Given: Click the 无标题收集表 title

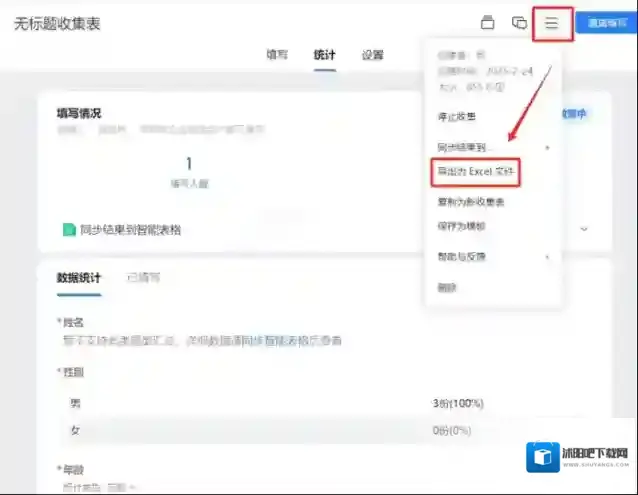Looking at the screenshot, I should point(57,23).
